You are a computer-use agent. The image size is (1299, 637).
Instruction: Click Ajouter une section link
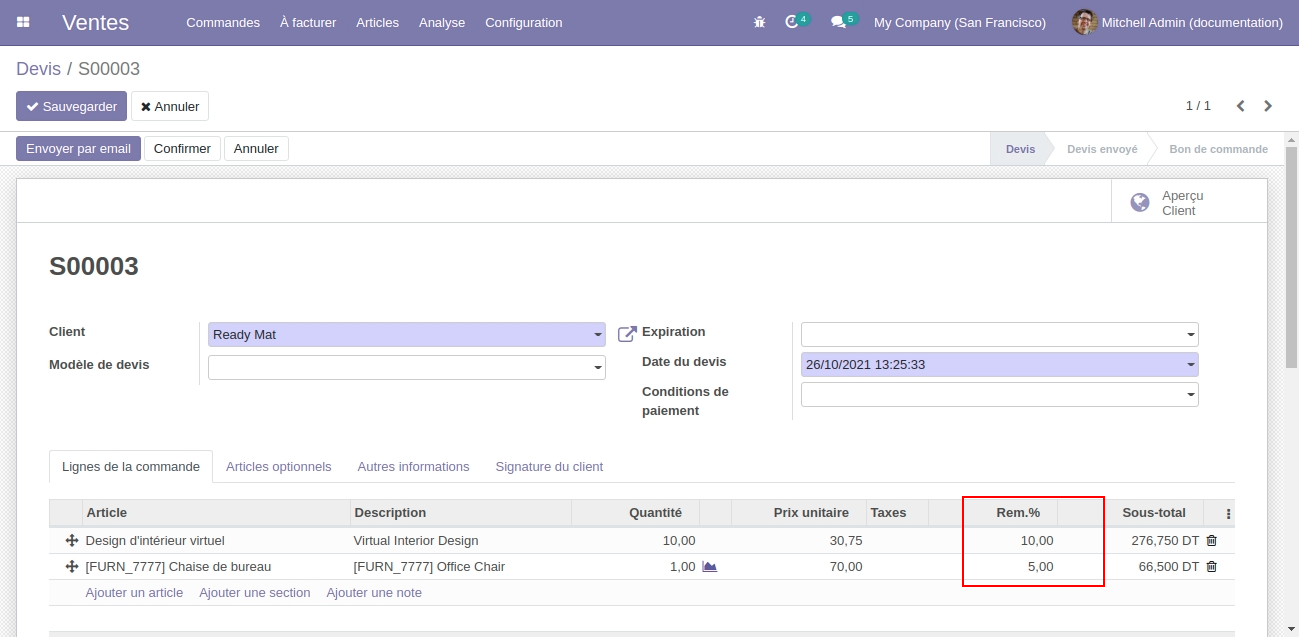point(255,593)
